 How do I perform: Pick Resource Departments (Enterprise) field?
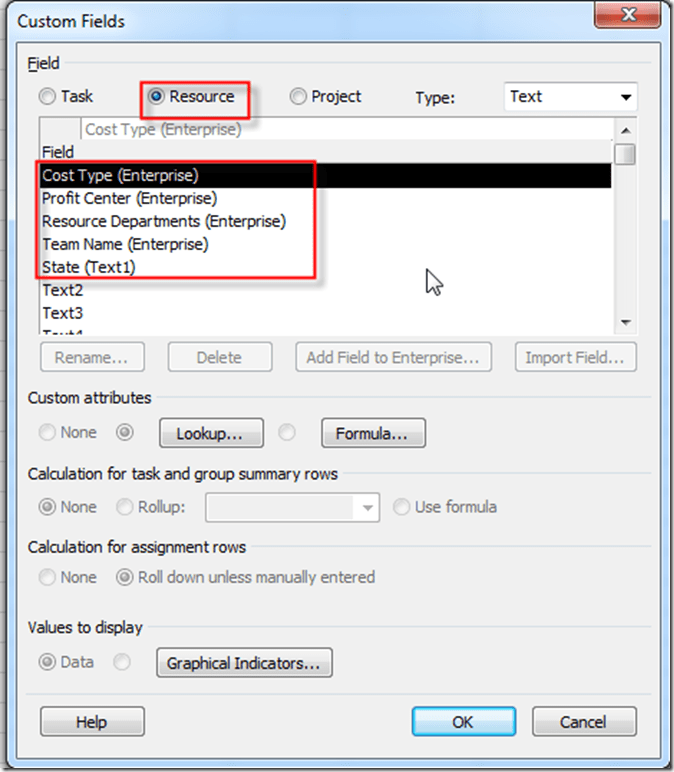click(x=163, y=221)
